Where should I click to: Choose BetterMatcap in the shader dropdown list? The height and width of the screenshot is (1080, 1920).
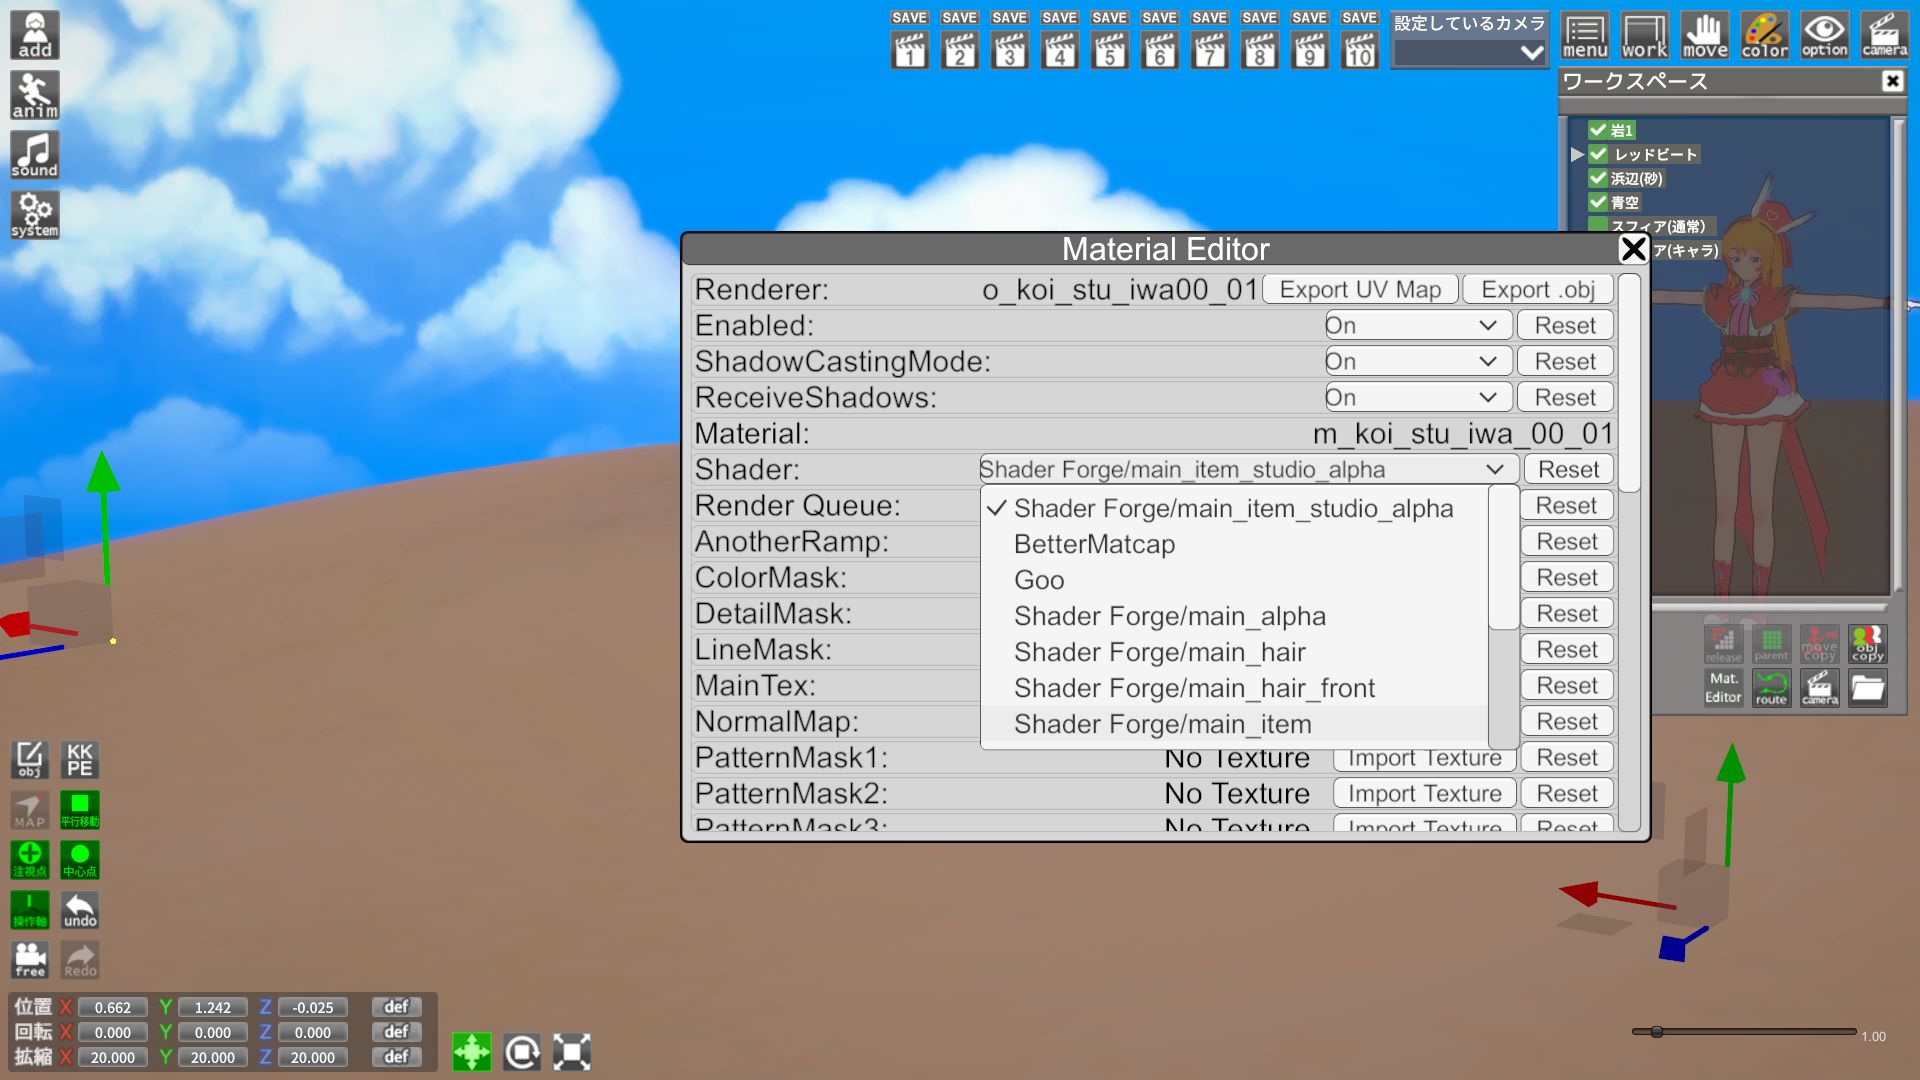1095,544
